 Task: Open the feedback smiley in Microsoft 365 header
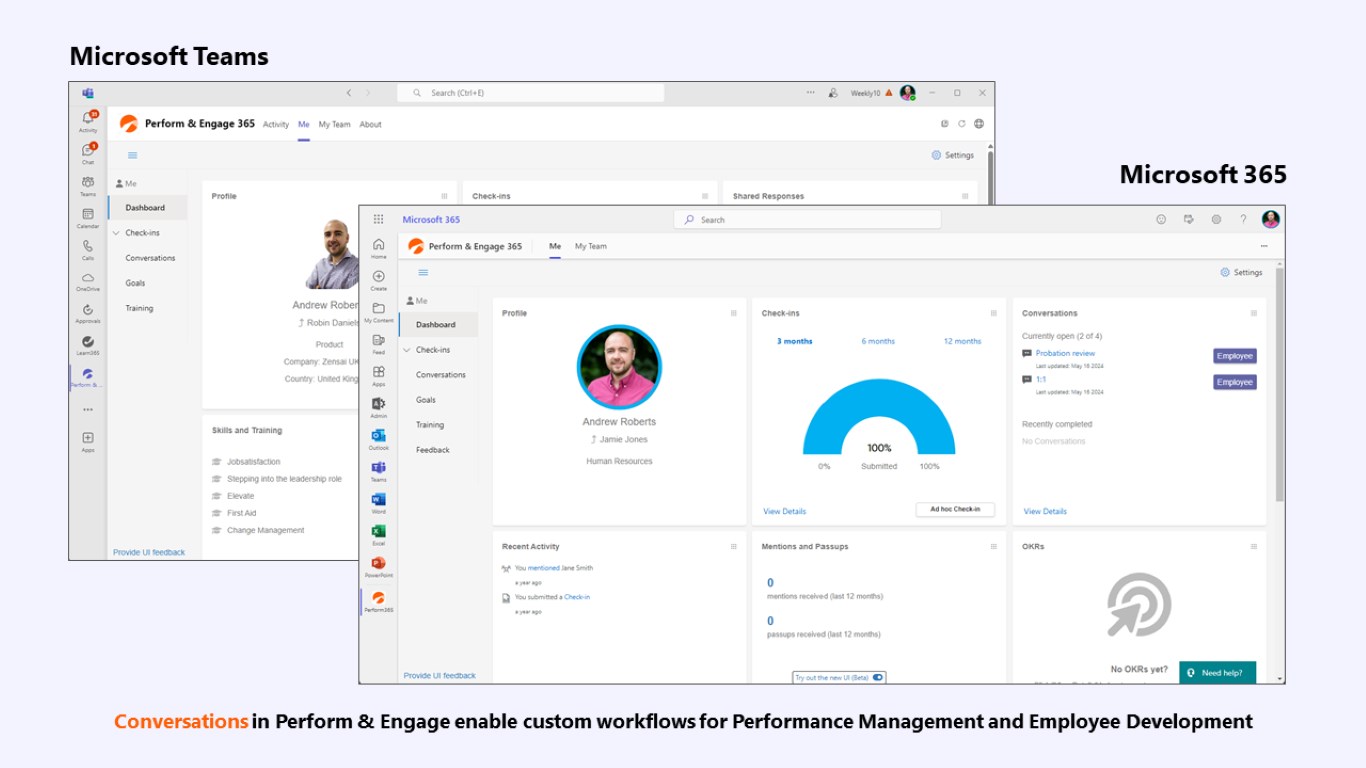tap(1161, 219)
